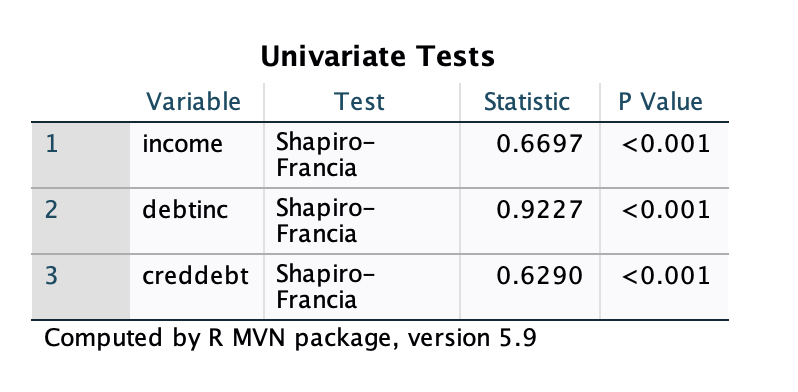Select the Univariate Tests table title

point(377,56)
